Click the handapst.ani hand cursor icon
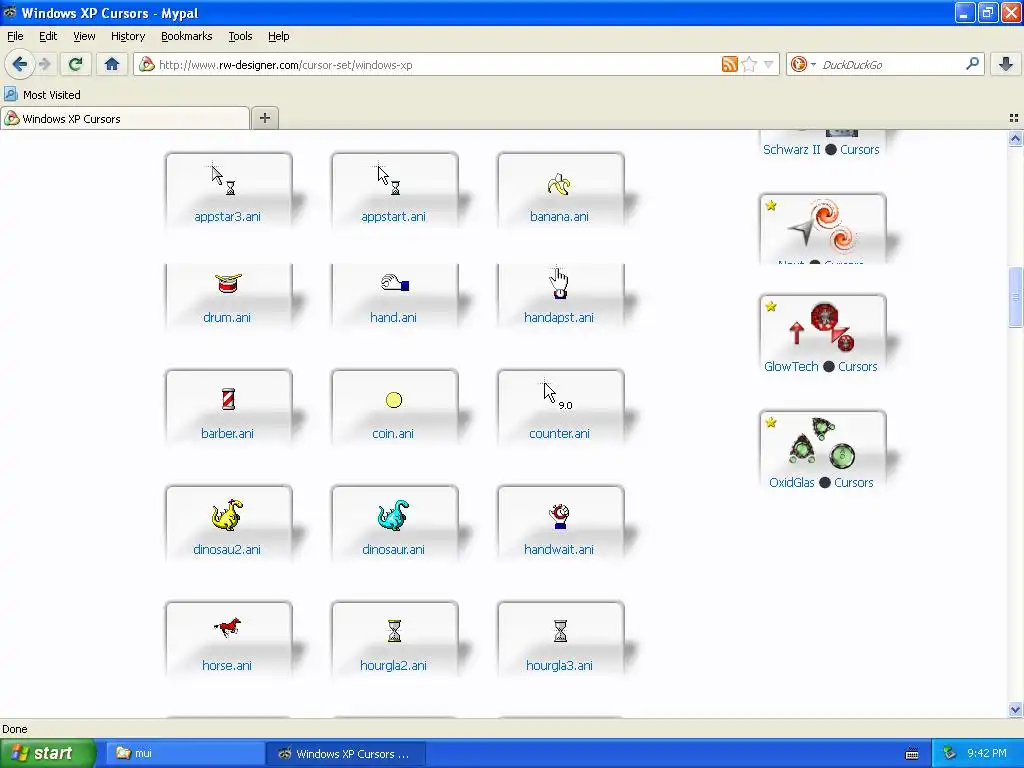The width and height of the screenshot is (1024, 768). coord(559,283)
